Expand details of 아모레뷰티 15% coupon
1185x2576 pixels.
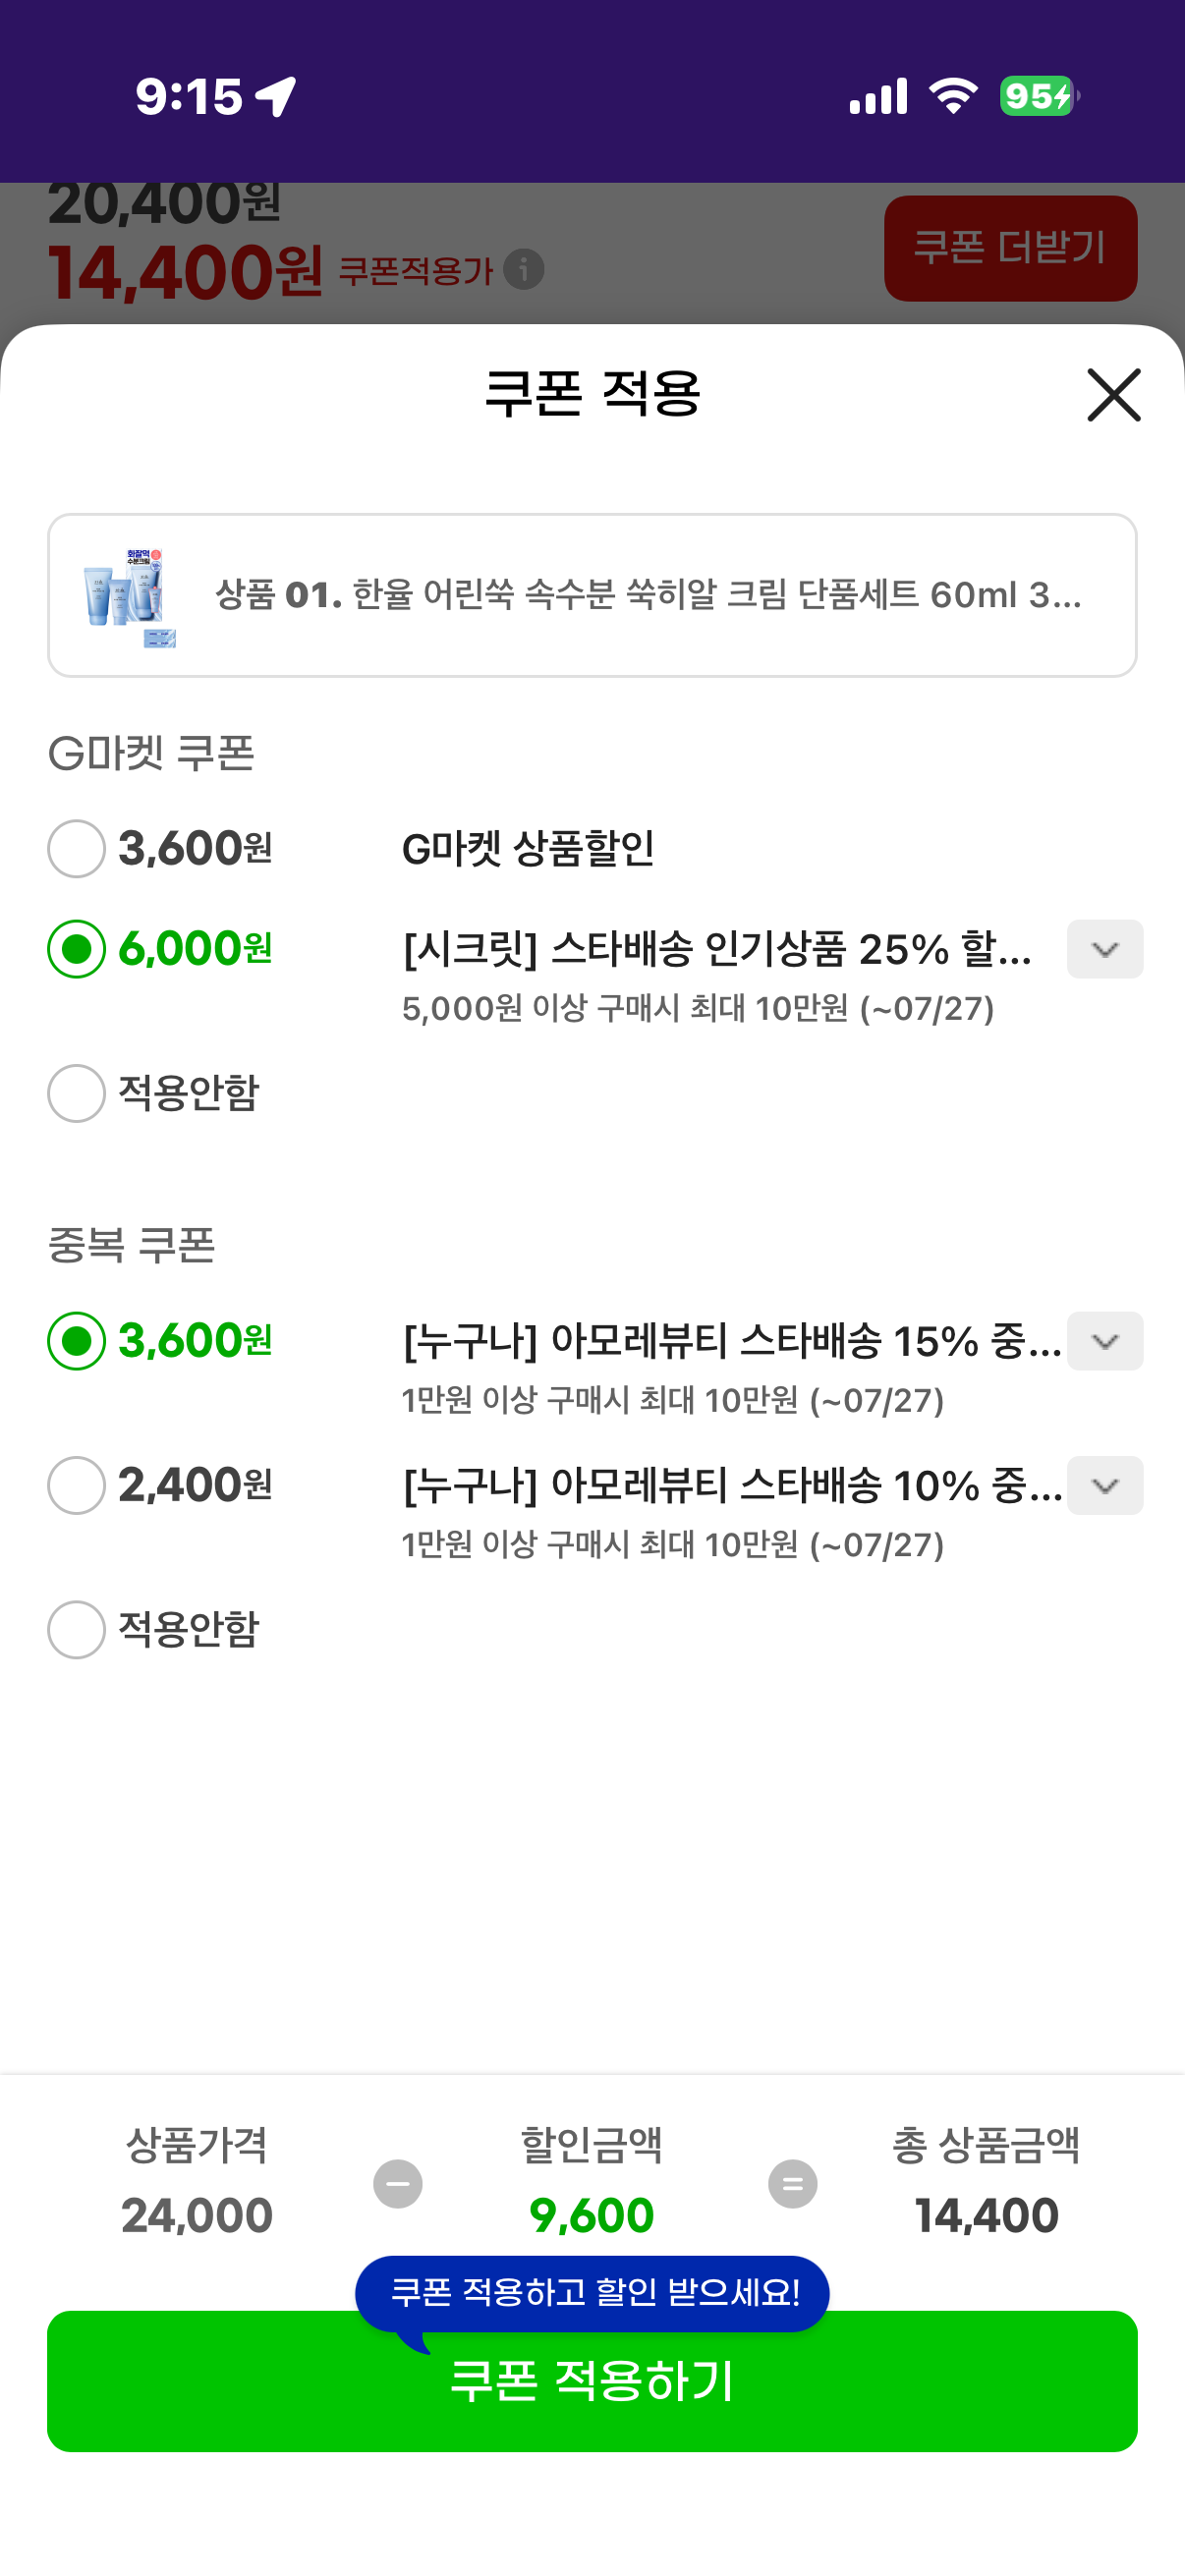[x=1104, y=1341]
